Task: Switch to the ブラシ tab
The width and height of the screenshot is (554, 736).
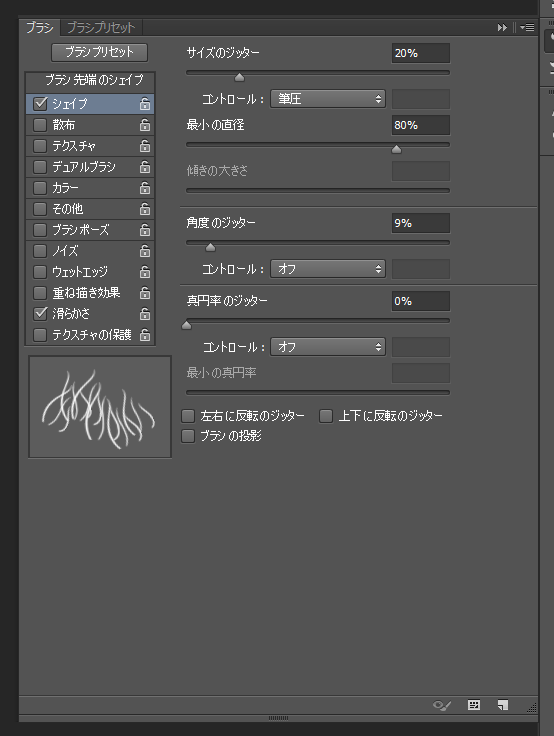Action: pos(39,28)
